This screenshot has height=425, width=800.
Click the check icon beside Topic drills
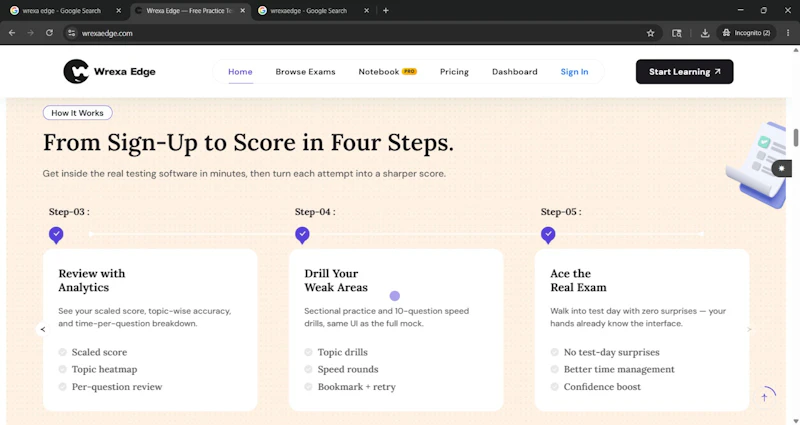pyautogui.click(x=308, y=352)
